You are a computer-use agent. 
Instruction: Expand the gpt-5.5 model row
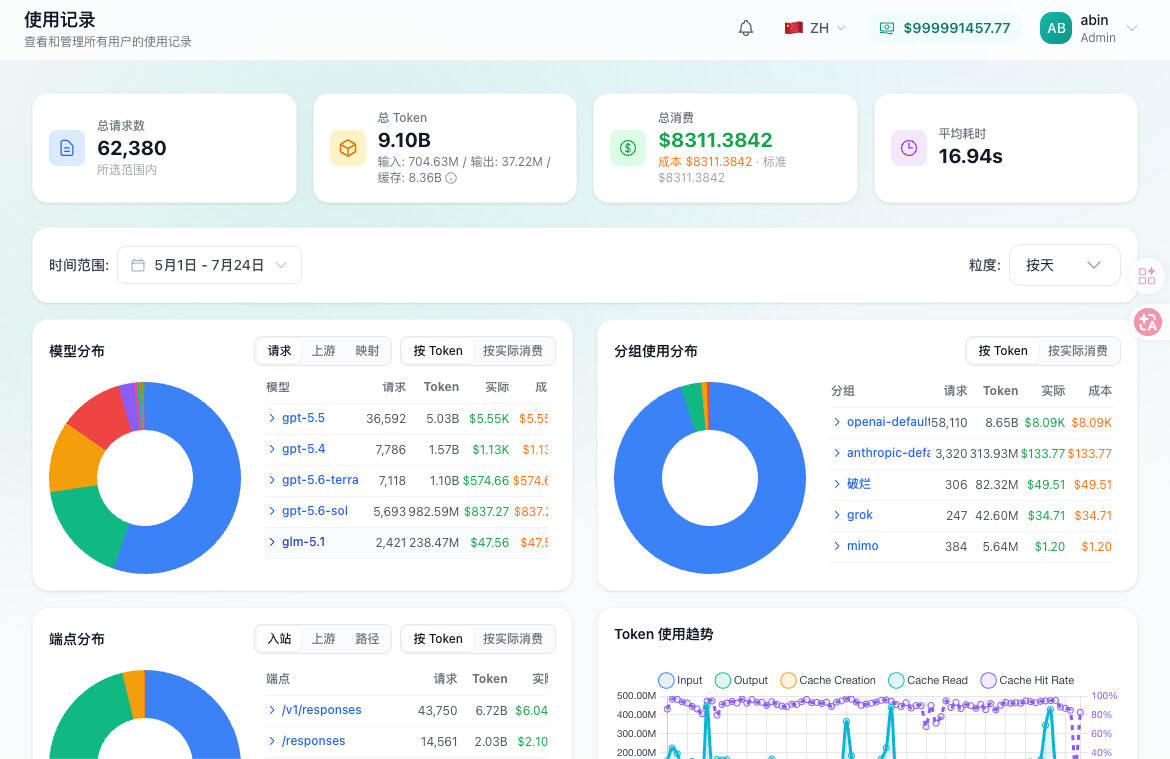click(x=272, y=418)
